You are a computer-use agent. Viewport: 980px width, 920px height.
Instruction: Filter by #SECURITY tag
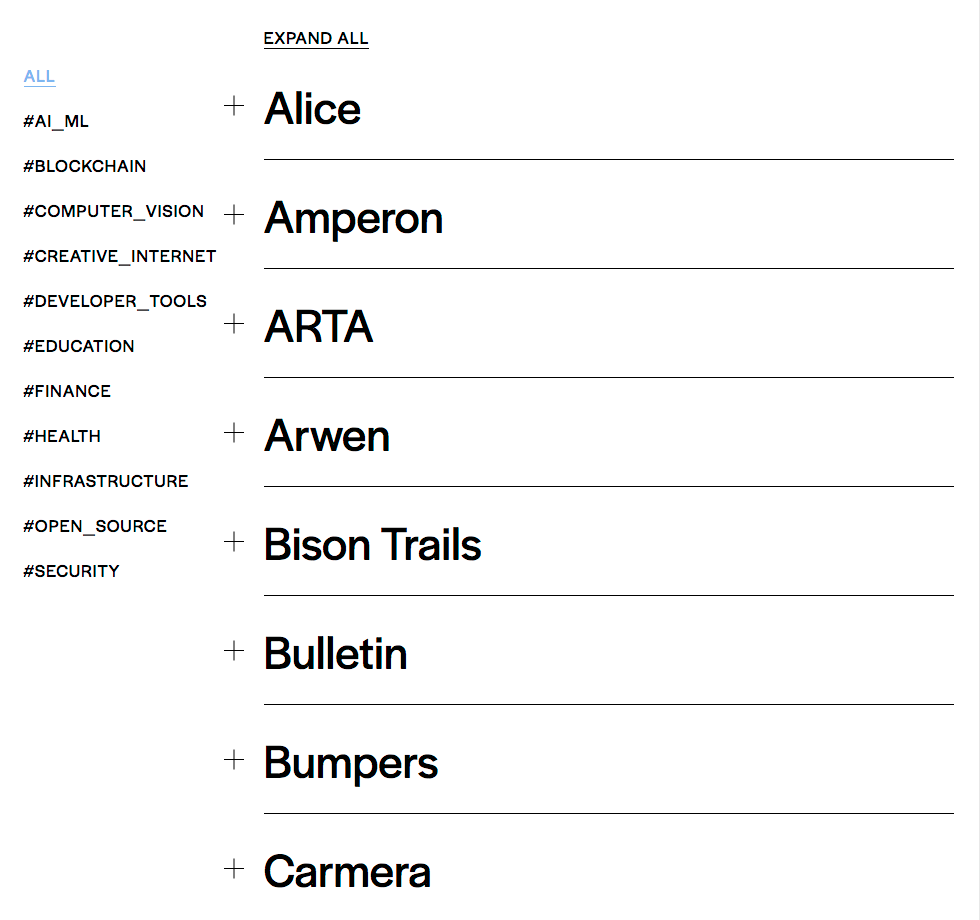(71, 572)
